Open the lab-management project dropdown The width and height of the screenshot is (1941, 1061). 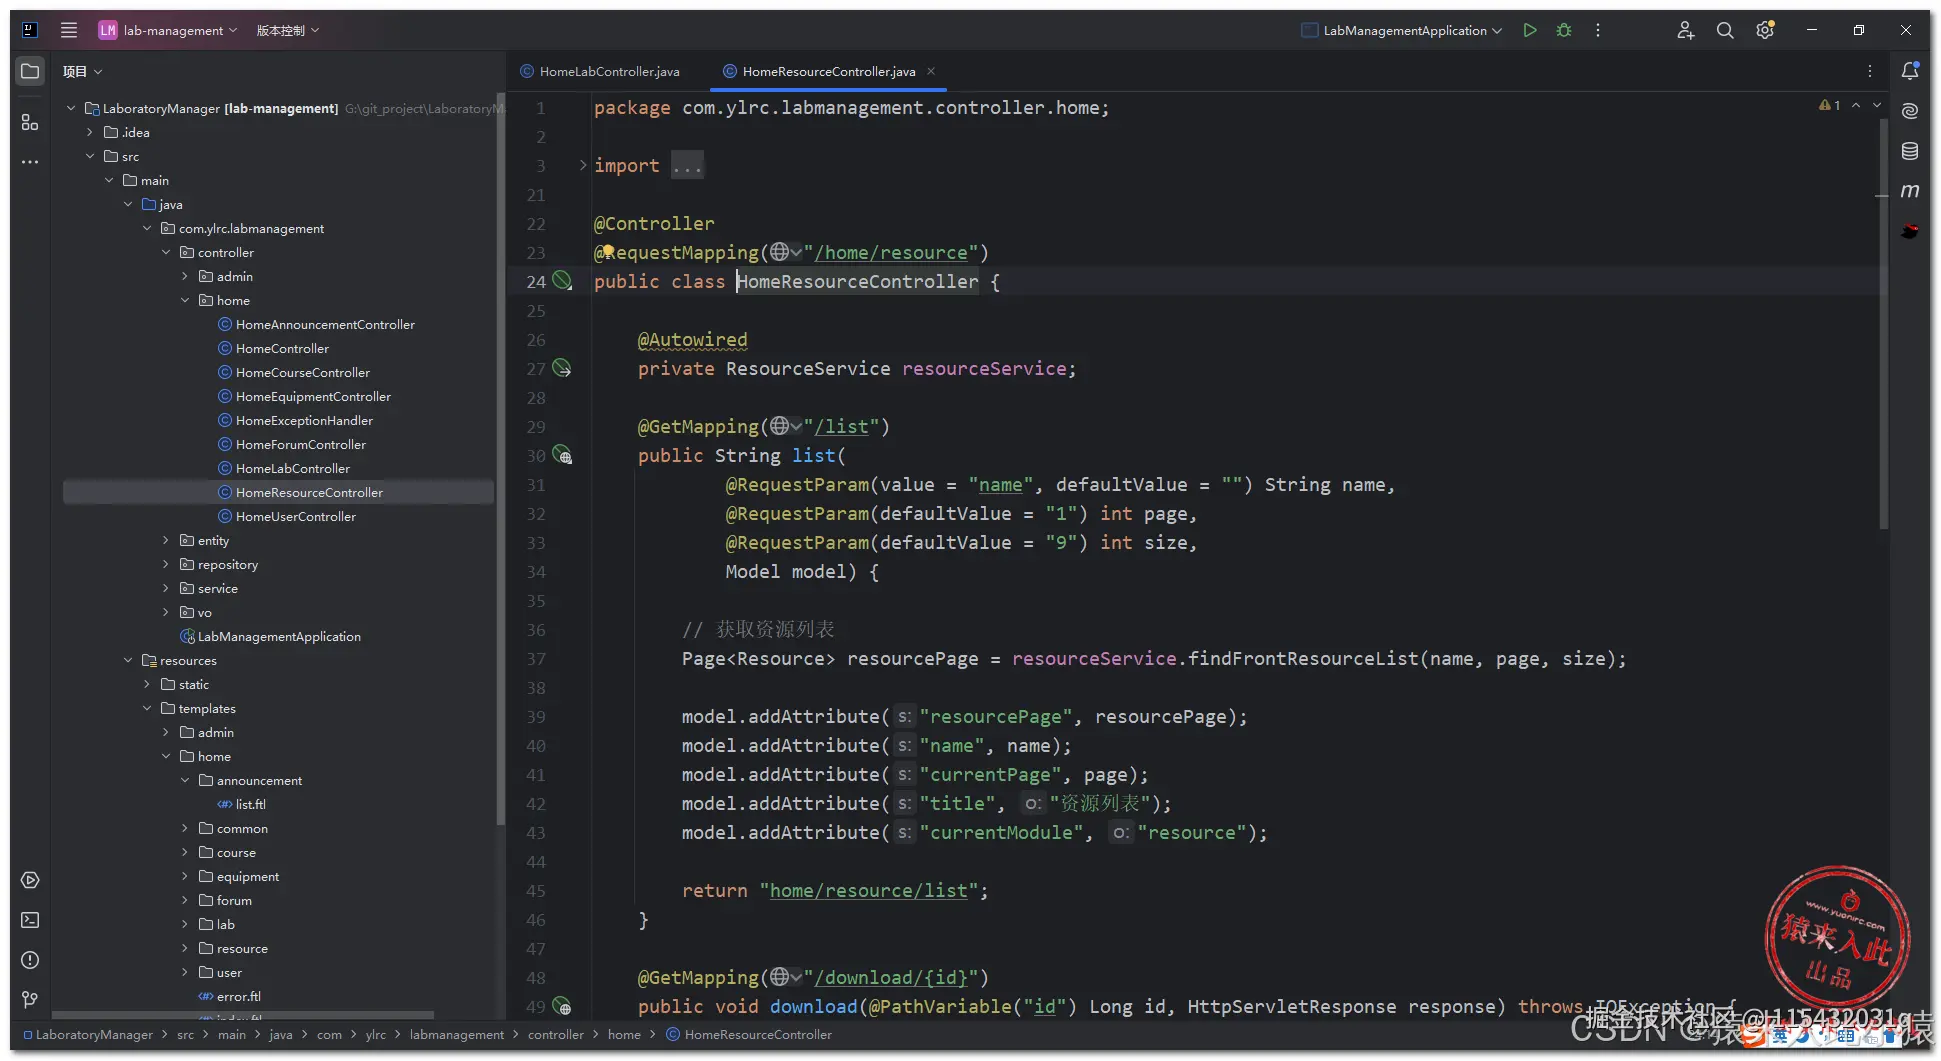coord(168,30)
